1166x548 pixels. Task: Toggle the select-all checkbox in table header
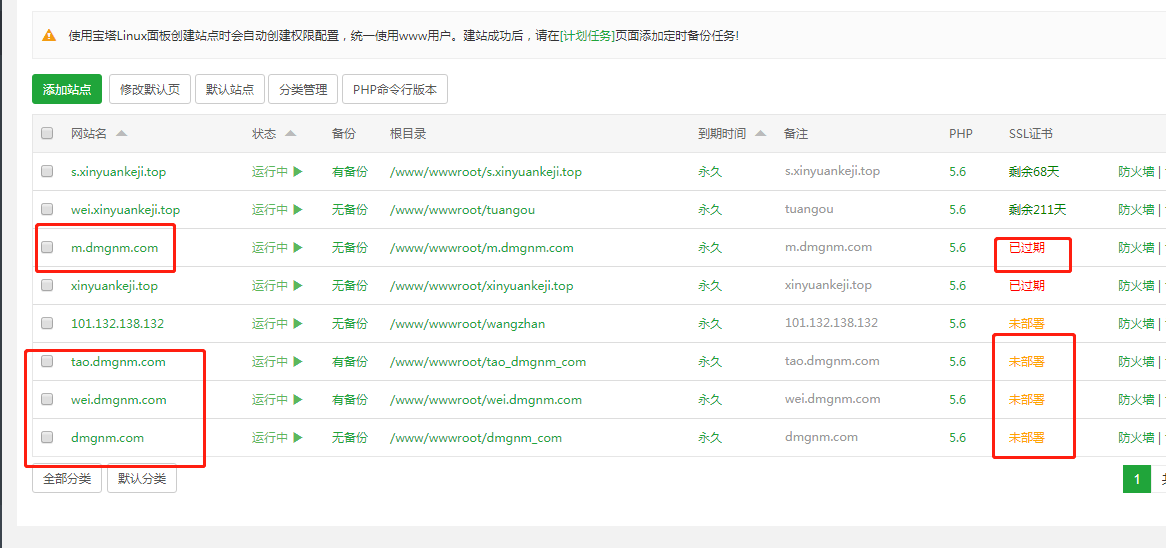(47, 133)
